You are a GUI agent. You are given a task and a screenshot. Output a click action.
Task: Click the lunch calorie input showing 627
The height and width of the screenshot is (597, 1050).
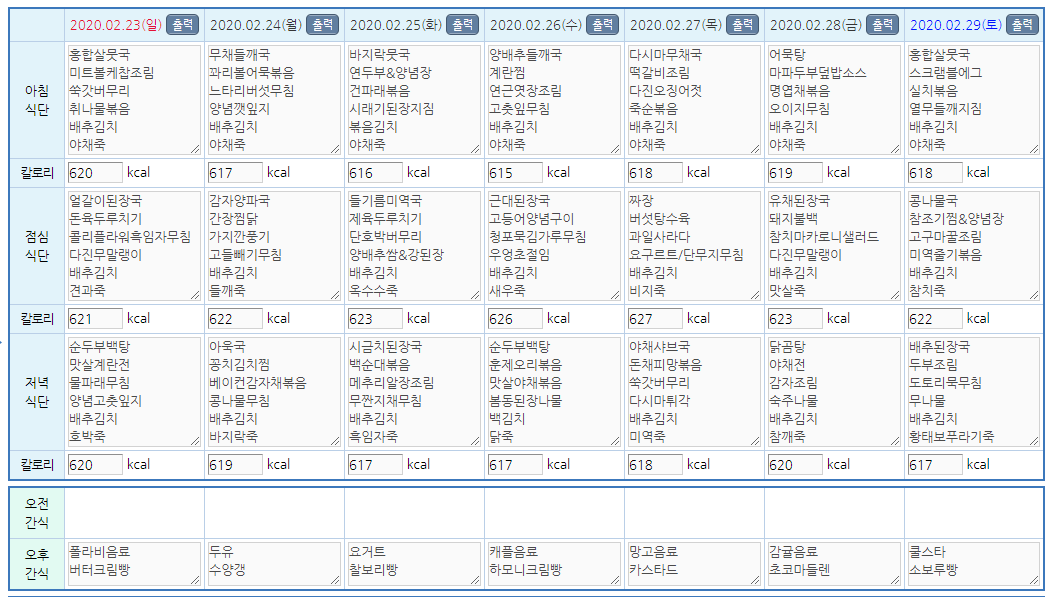[655, 319]
